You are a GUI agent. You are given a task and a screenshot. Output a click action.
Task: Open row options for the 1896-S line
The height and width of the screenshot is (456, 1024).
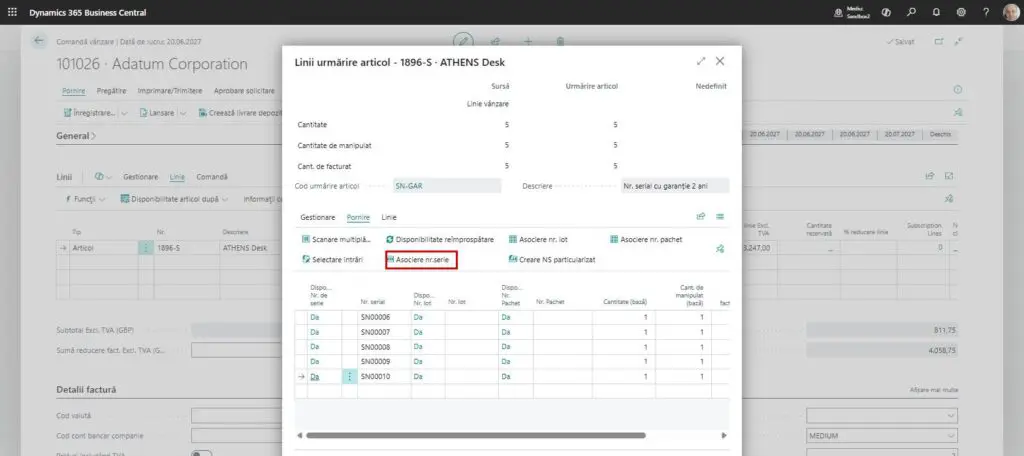[146, 248]
